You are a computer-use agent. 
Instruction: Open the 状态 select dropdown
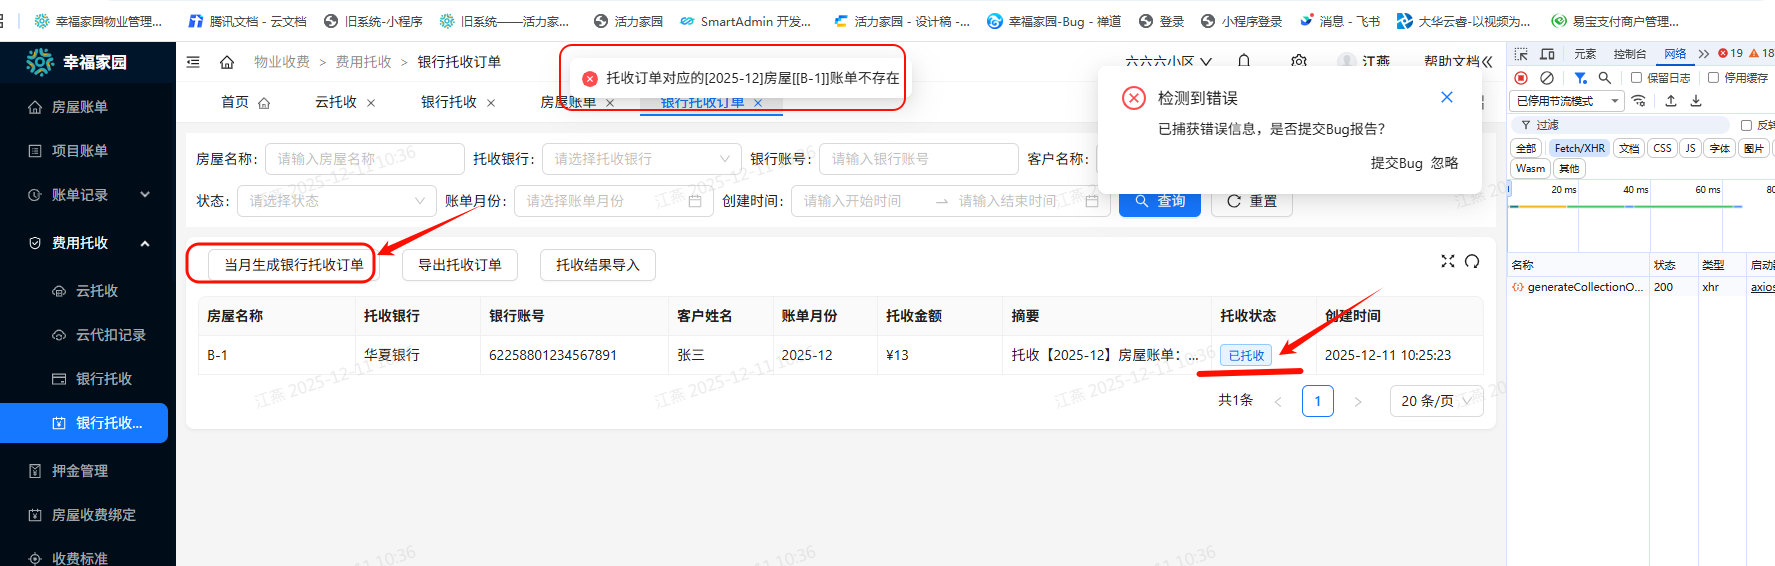point(336,201)
